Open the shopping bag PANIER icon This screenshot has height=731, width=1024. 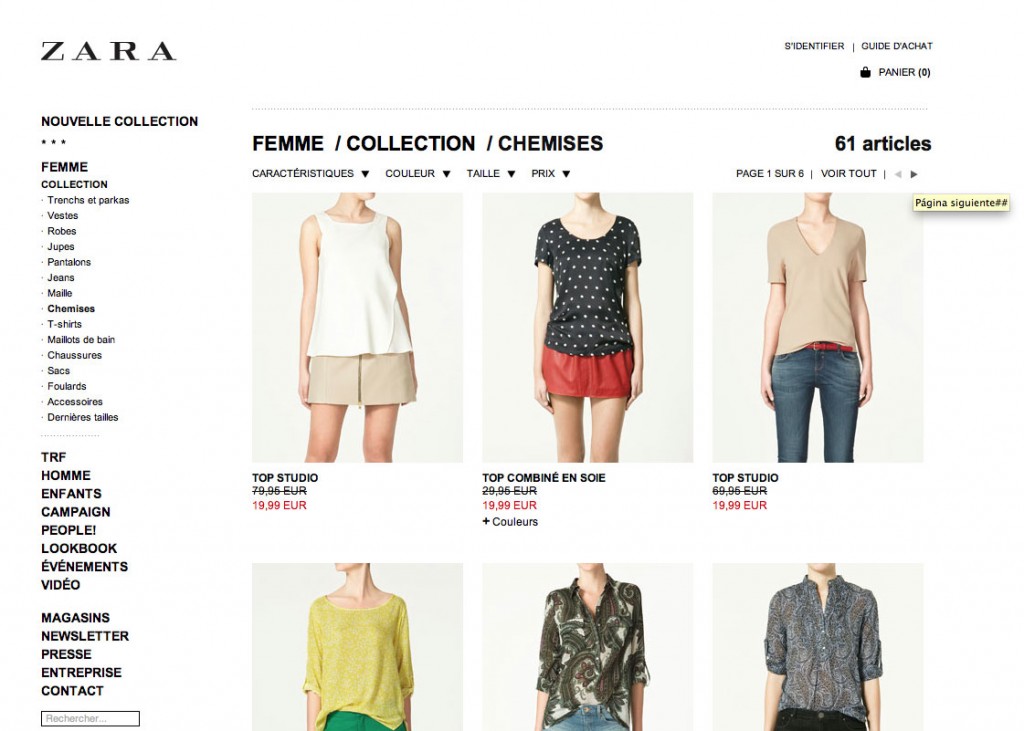point(865,73)
